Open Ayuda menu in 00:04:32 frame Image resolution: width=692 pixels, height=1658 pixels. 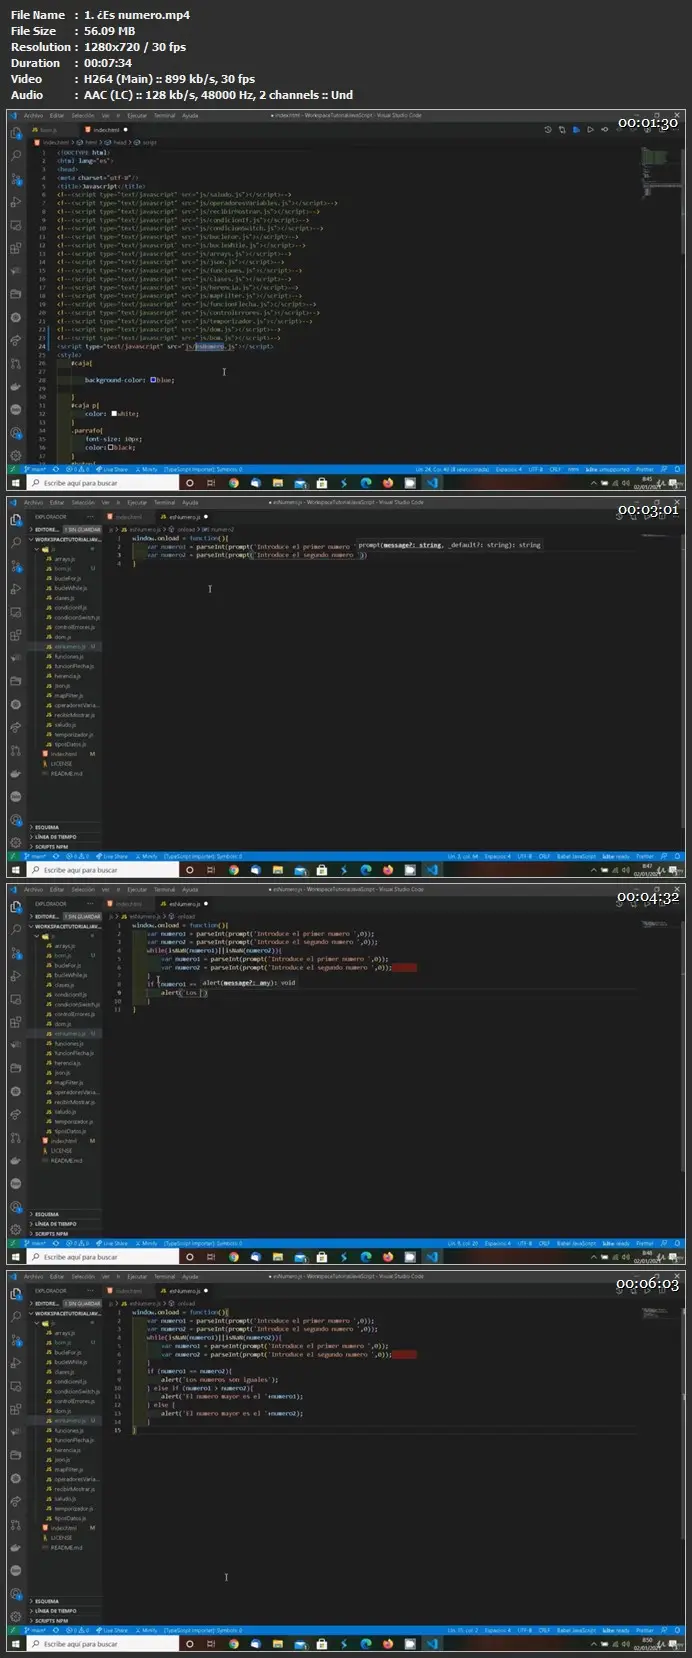click(190, 890)
